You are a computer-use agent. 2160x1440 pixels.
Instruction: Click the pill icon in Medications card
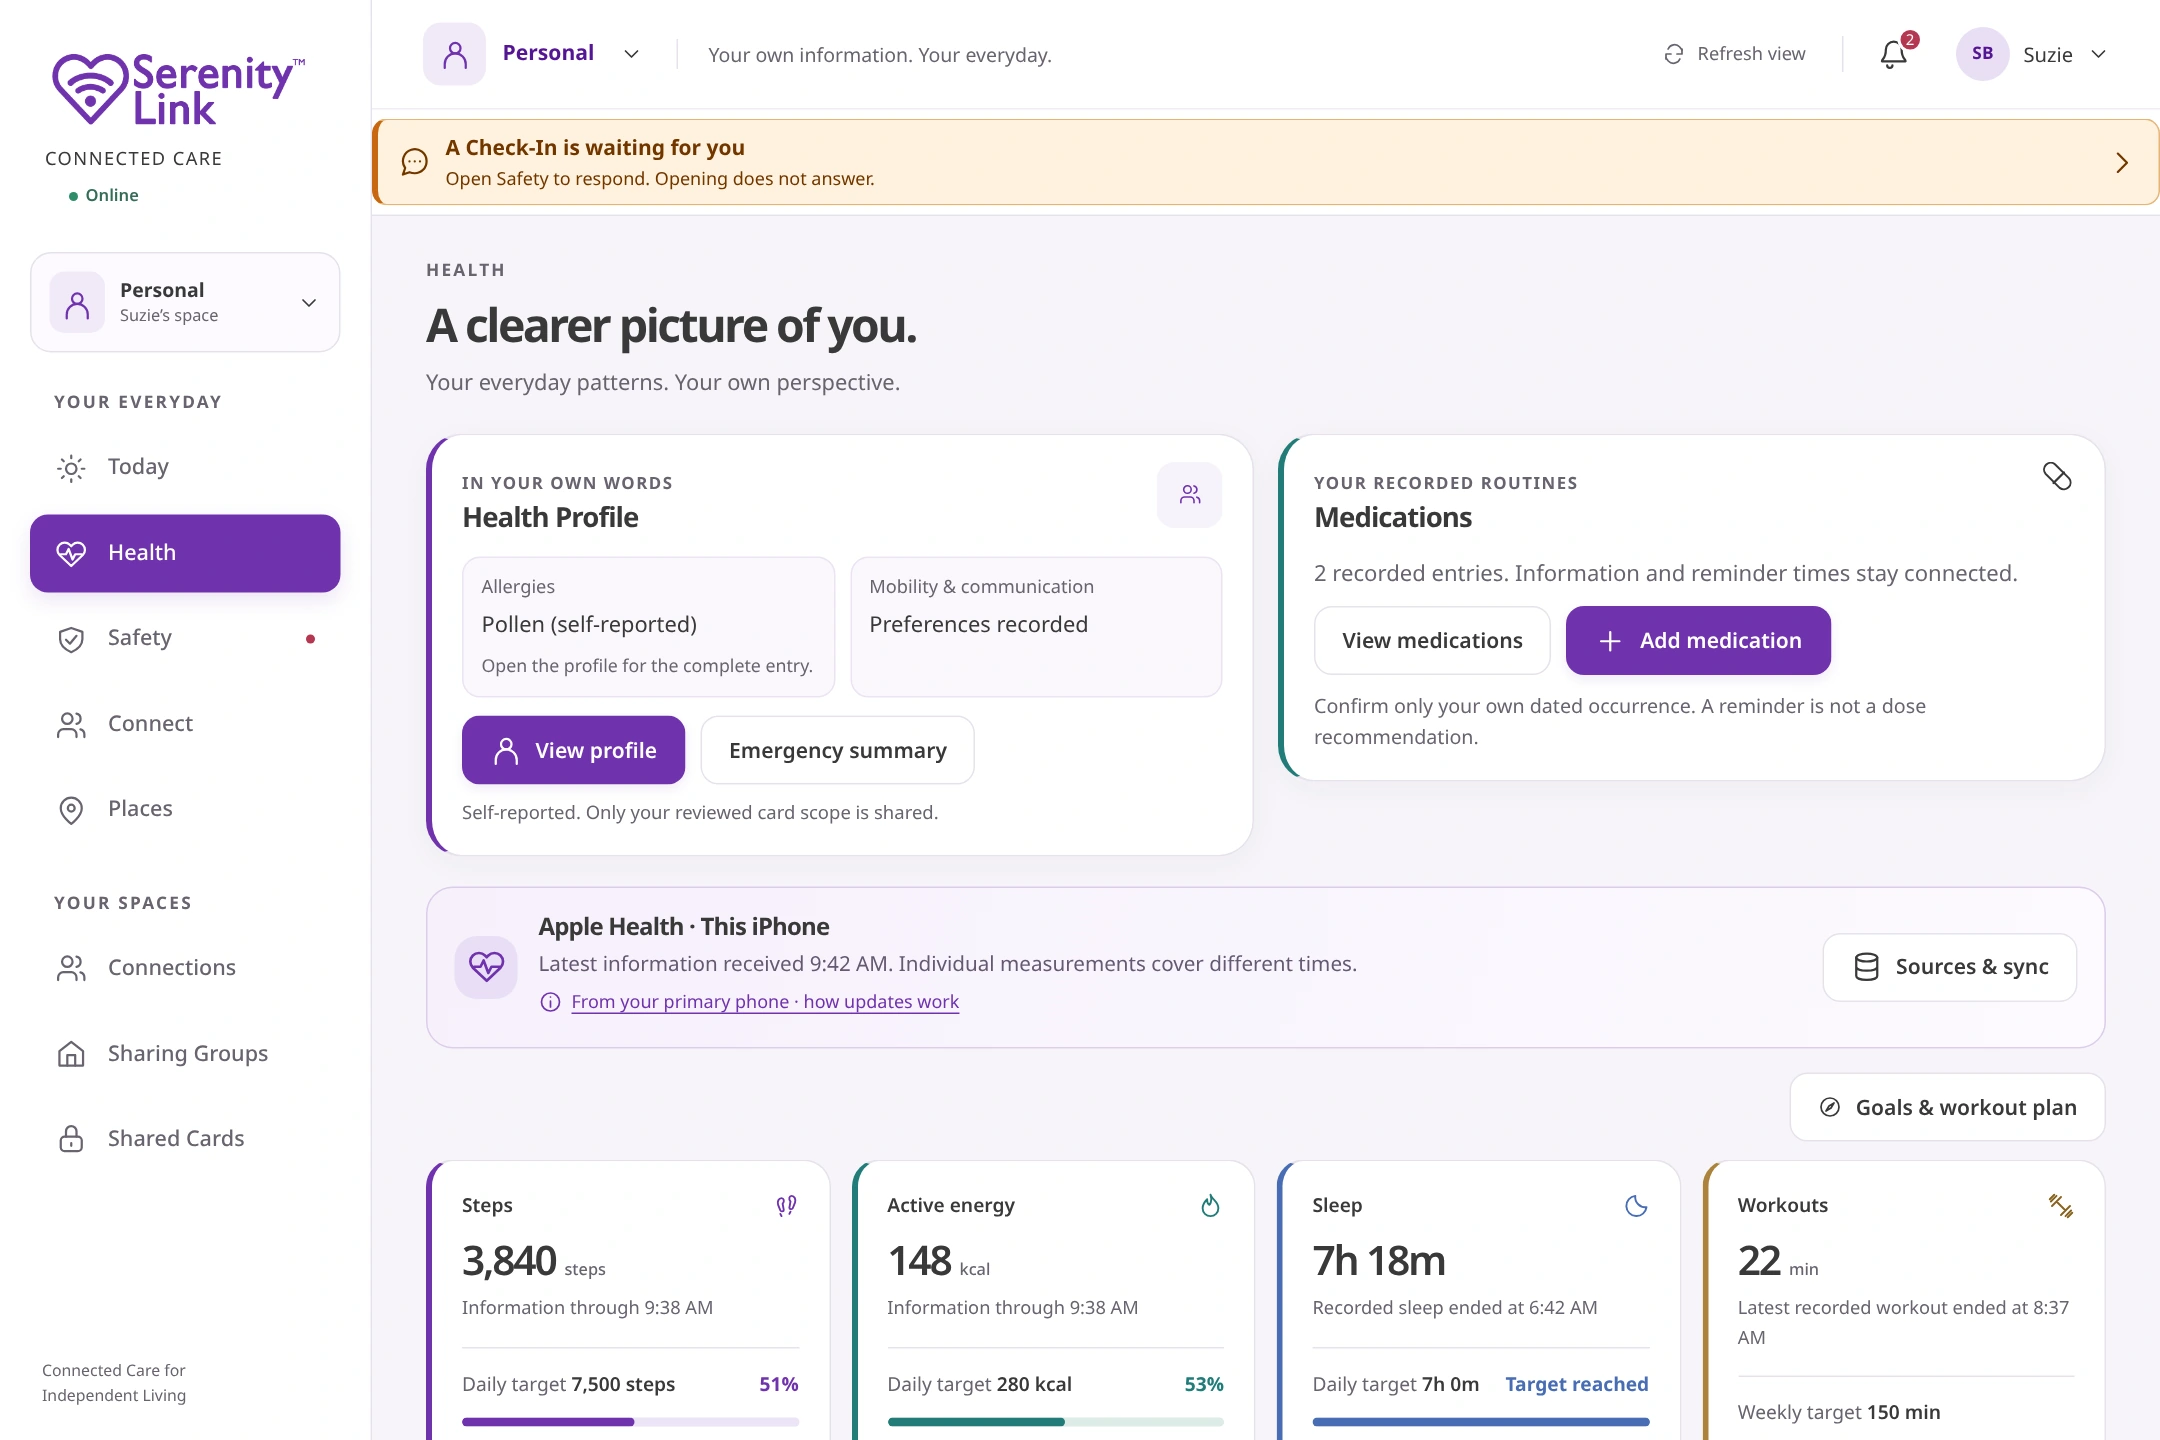click(x=2057, y=476)
